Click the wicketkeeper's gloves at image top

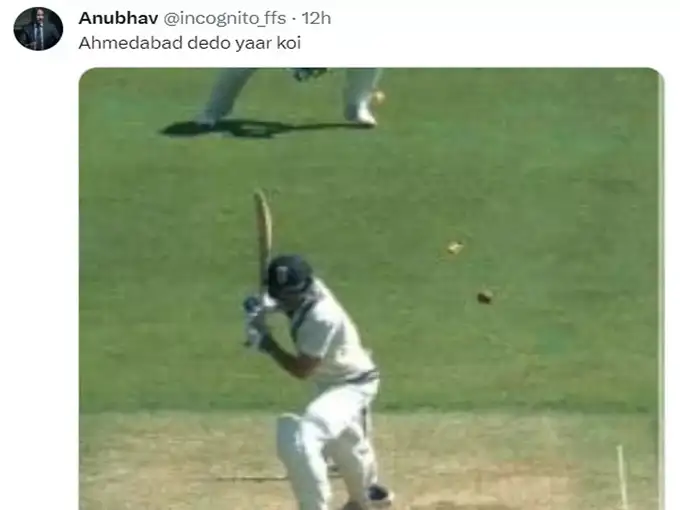309,74
